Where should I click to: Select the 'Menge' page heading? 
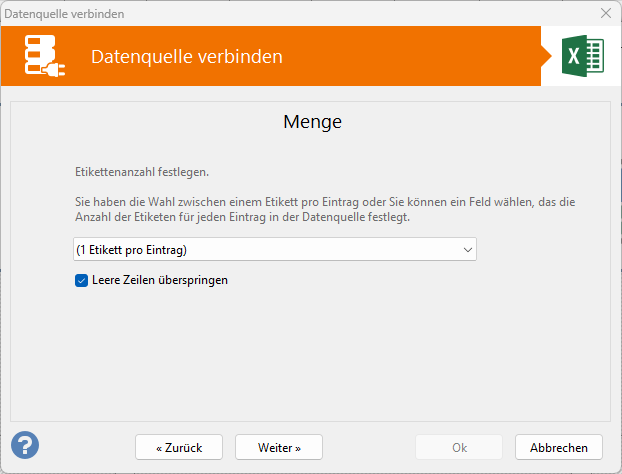(x=312, y=123)
